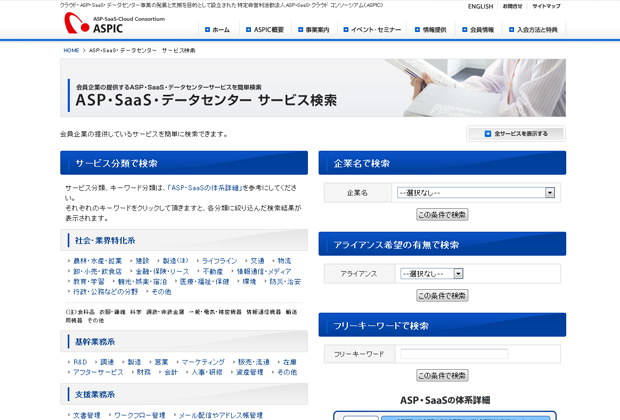Select the R&D link under 基幹業務系
The image size is (620, 420).
click(80, 362)
